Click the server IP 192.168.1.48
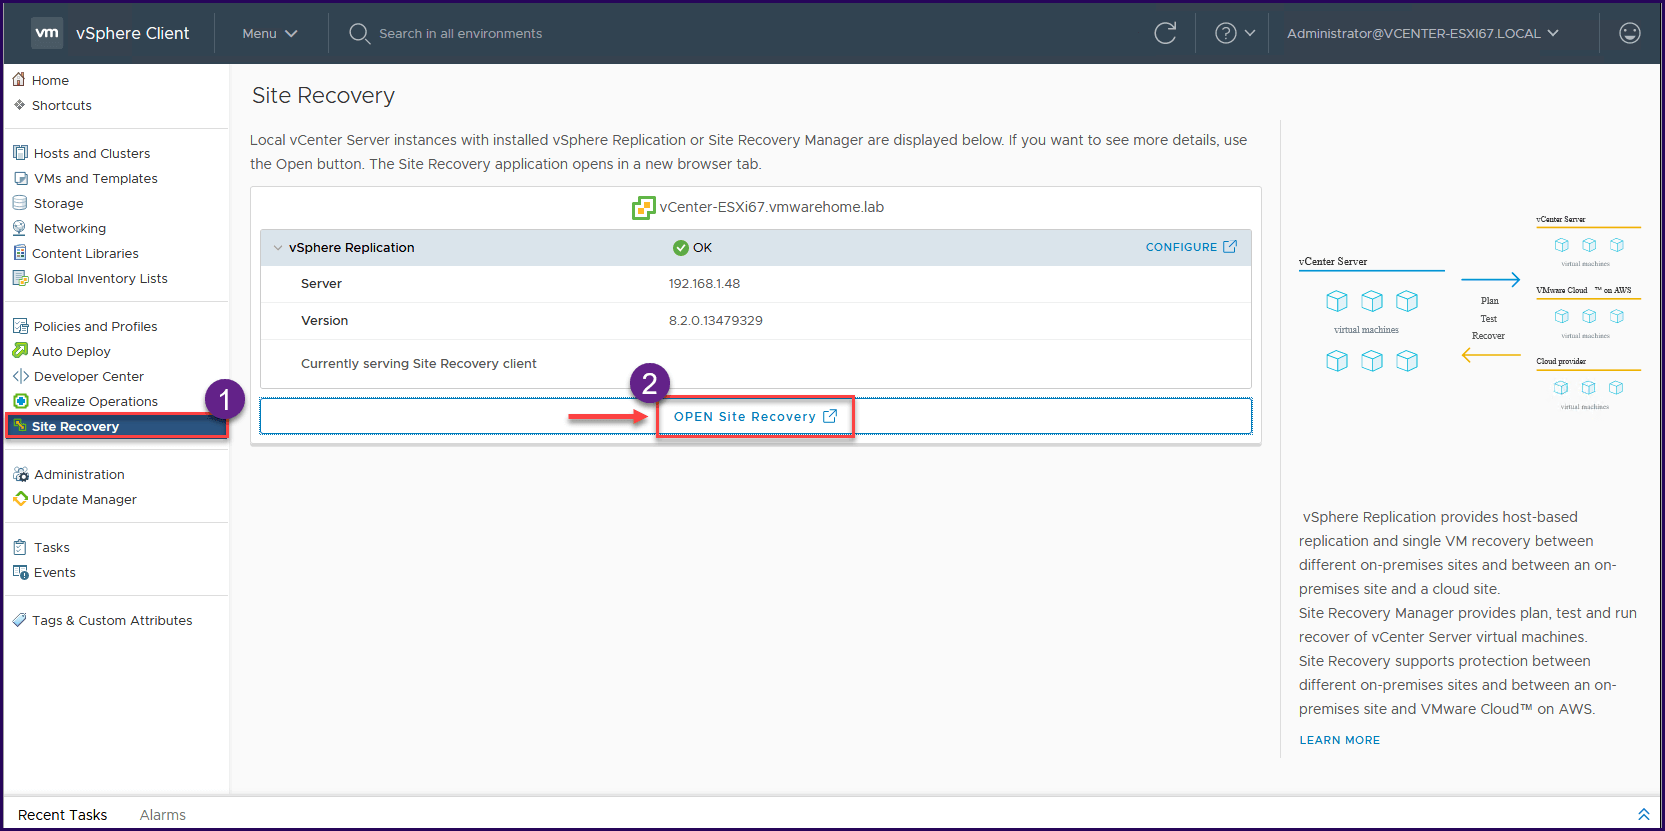Screen dimensions: 1665x831 [704, 284]
